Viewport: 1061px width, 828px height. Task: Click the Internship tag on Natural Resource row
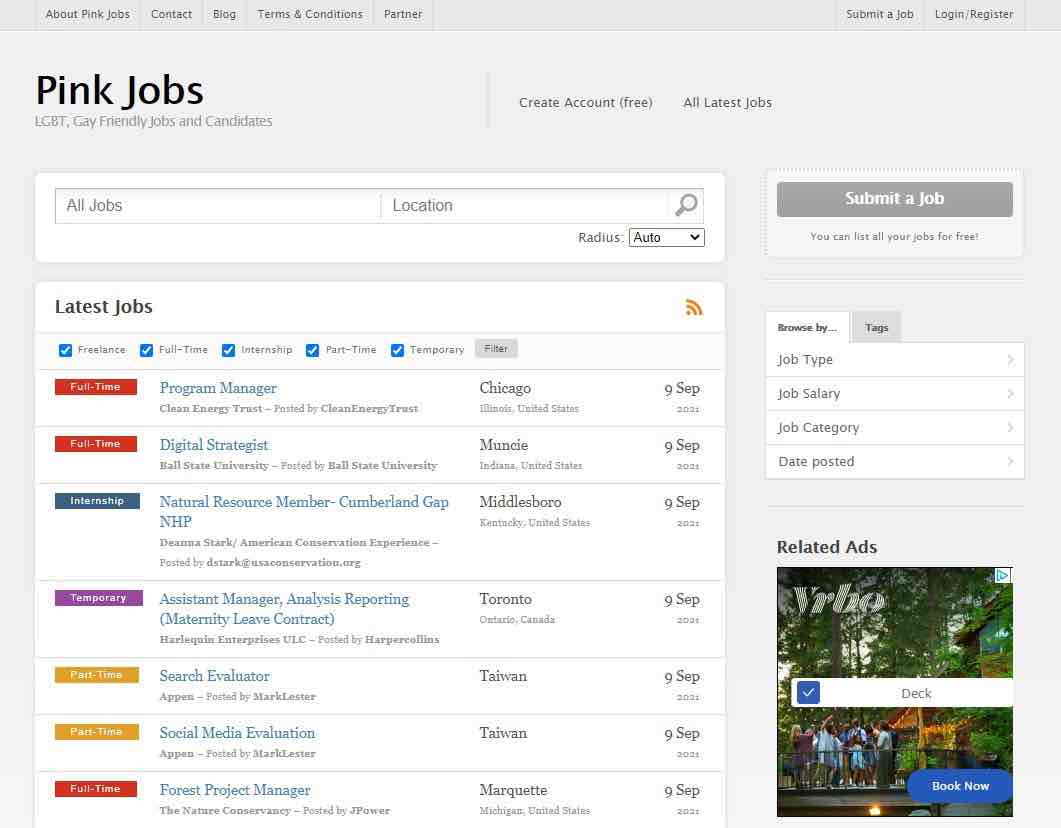[x=97, y=501]
